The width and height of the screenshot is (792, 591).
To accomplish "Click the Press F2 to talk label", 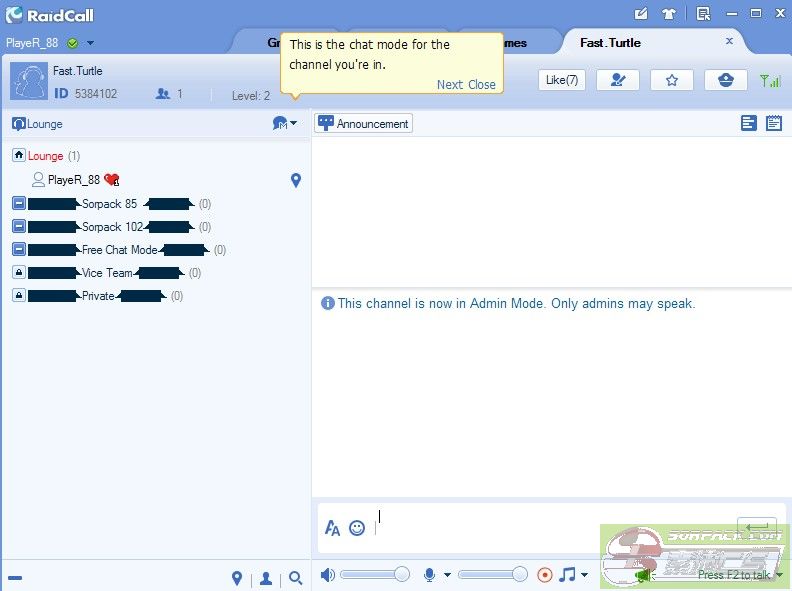I will [x=734, y=575].
